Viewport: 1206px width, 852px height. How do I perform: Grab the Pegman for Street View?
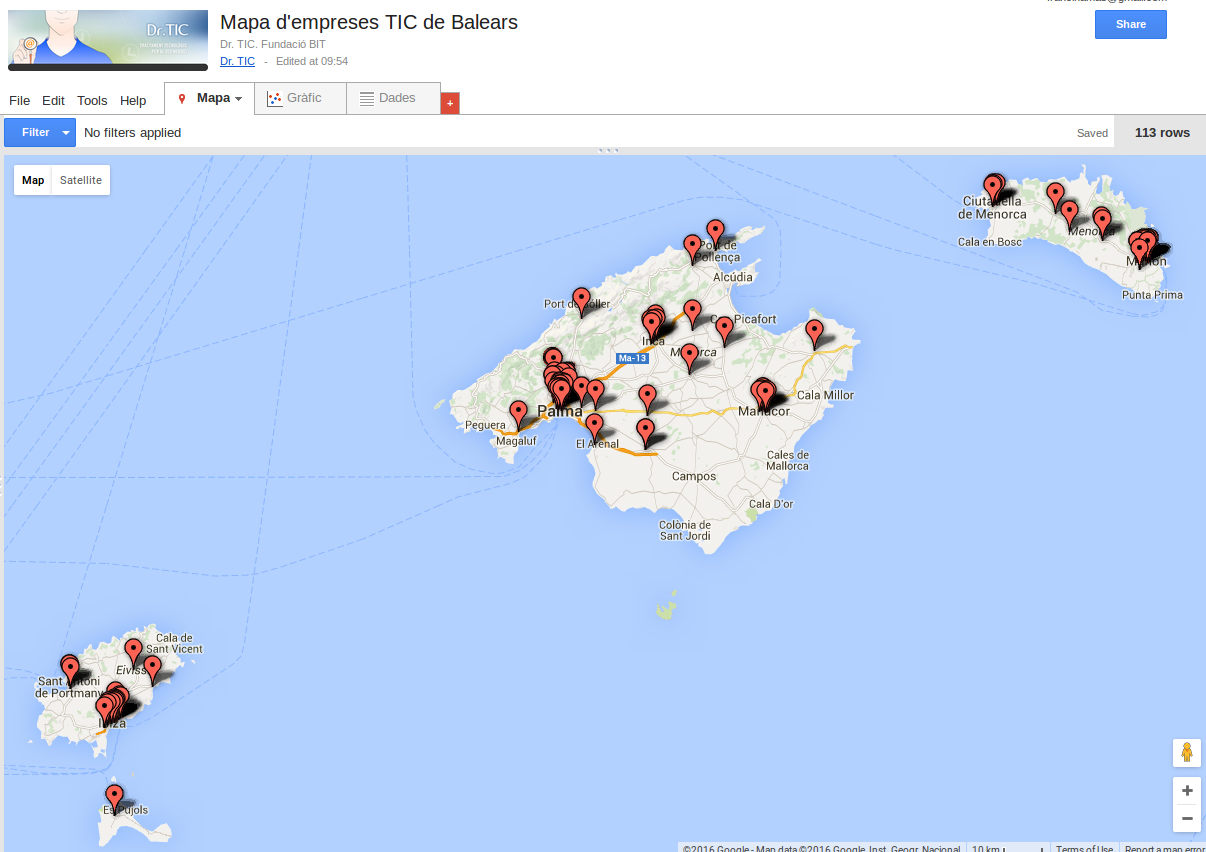(1186, 753)
